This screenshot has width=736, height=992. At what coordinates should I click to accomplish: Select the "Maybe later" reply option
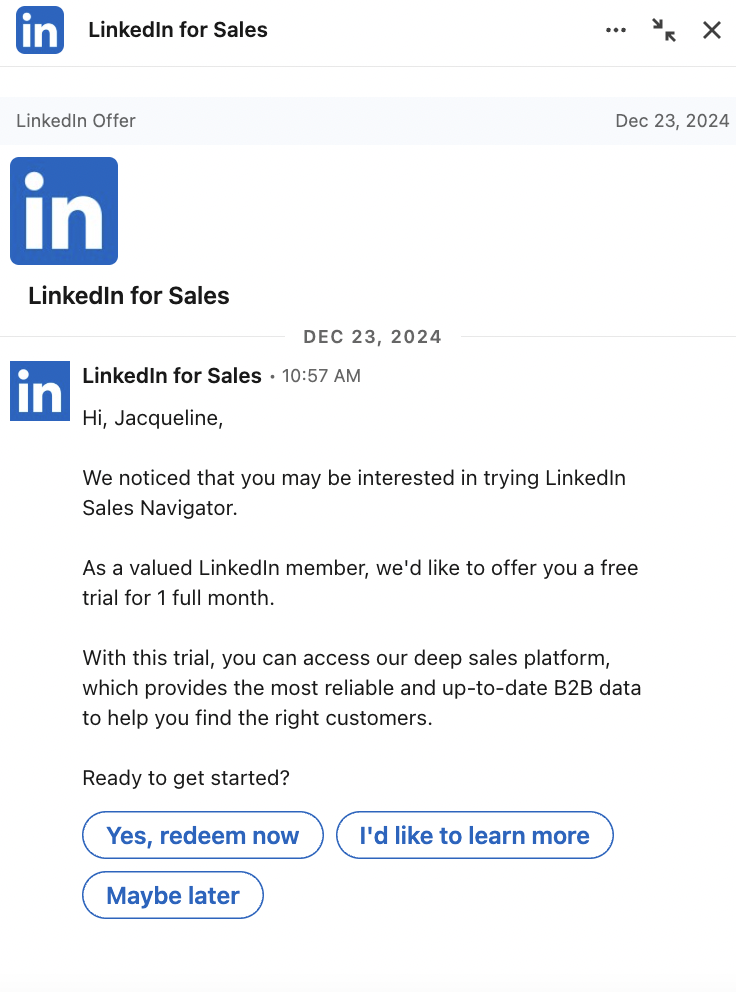click(x=172, y=895)
